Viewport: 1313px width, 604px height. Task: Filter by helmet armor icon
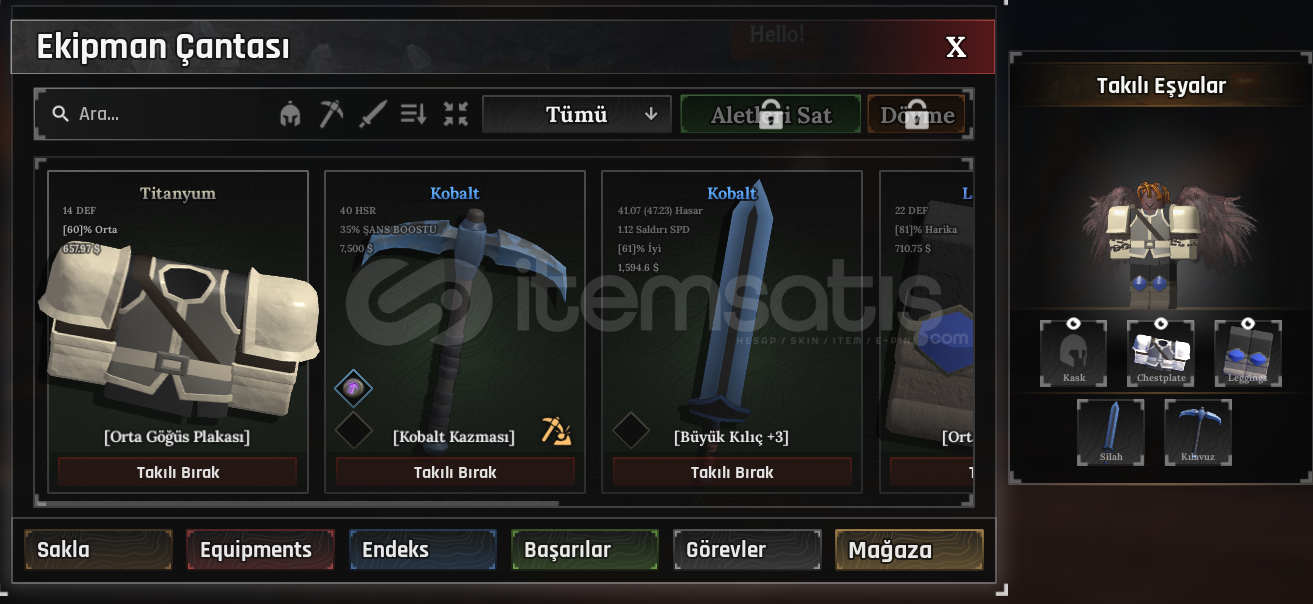pyautogui.click(x=290, y=114)
